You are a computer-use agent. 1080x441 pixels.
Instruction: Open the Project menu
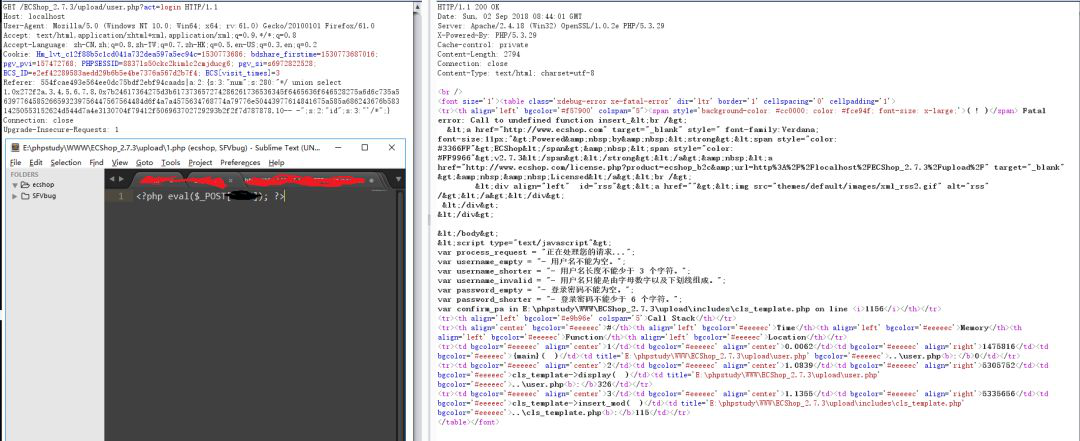coord(200,162)
